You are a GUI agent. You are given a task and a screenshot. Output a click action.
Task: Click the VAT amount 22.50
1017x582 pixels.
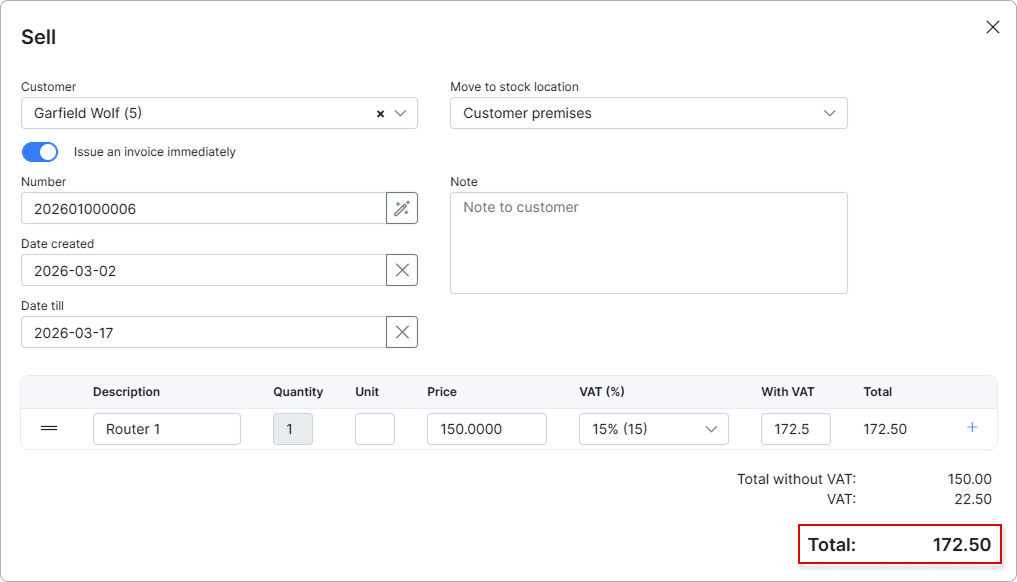pos(973,499)
